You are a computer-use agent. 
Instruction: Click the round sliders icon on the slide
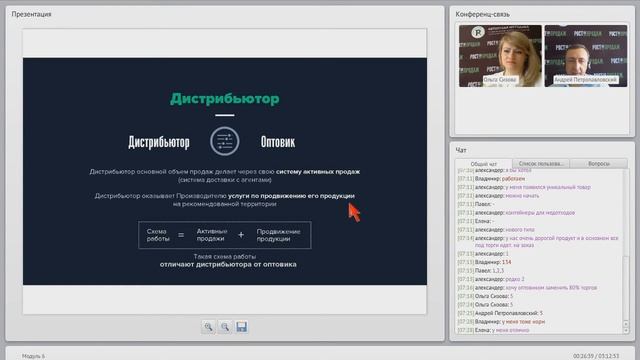(224, 141)
